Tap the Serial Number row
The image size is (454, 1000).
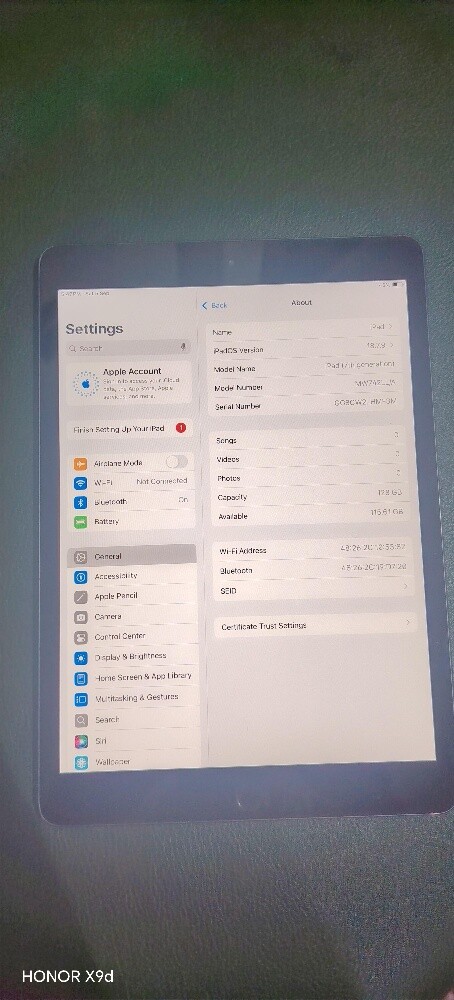pos(307,404)
